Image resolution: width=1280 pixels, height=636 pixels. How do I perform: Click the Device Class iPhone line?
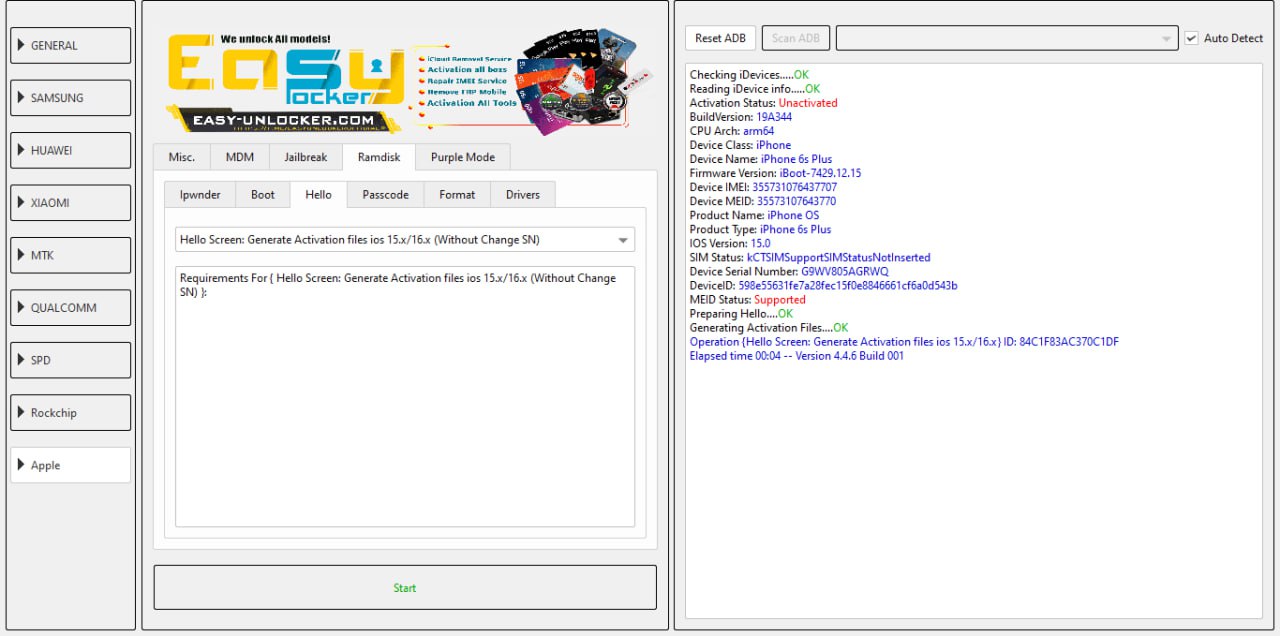740,145
